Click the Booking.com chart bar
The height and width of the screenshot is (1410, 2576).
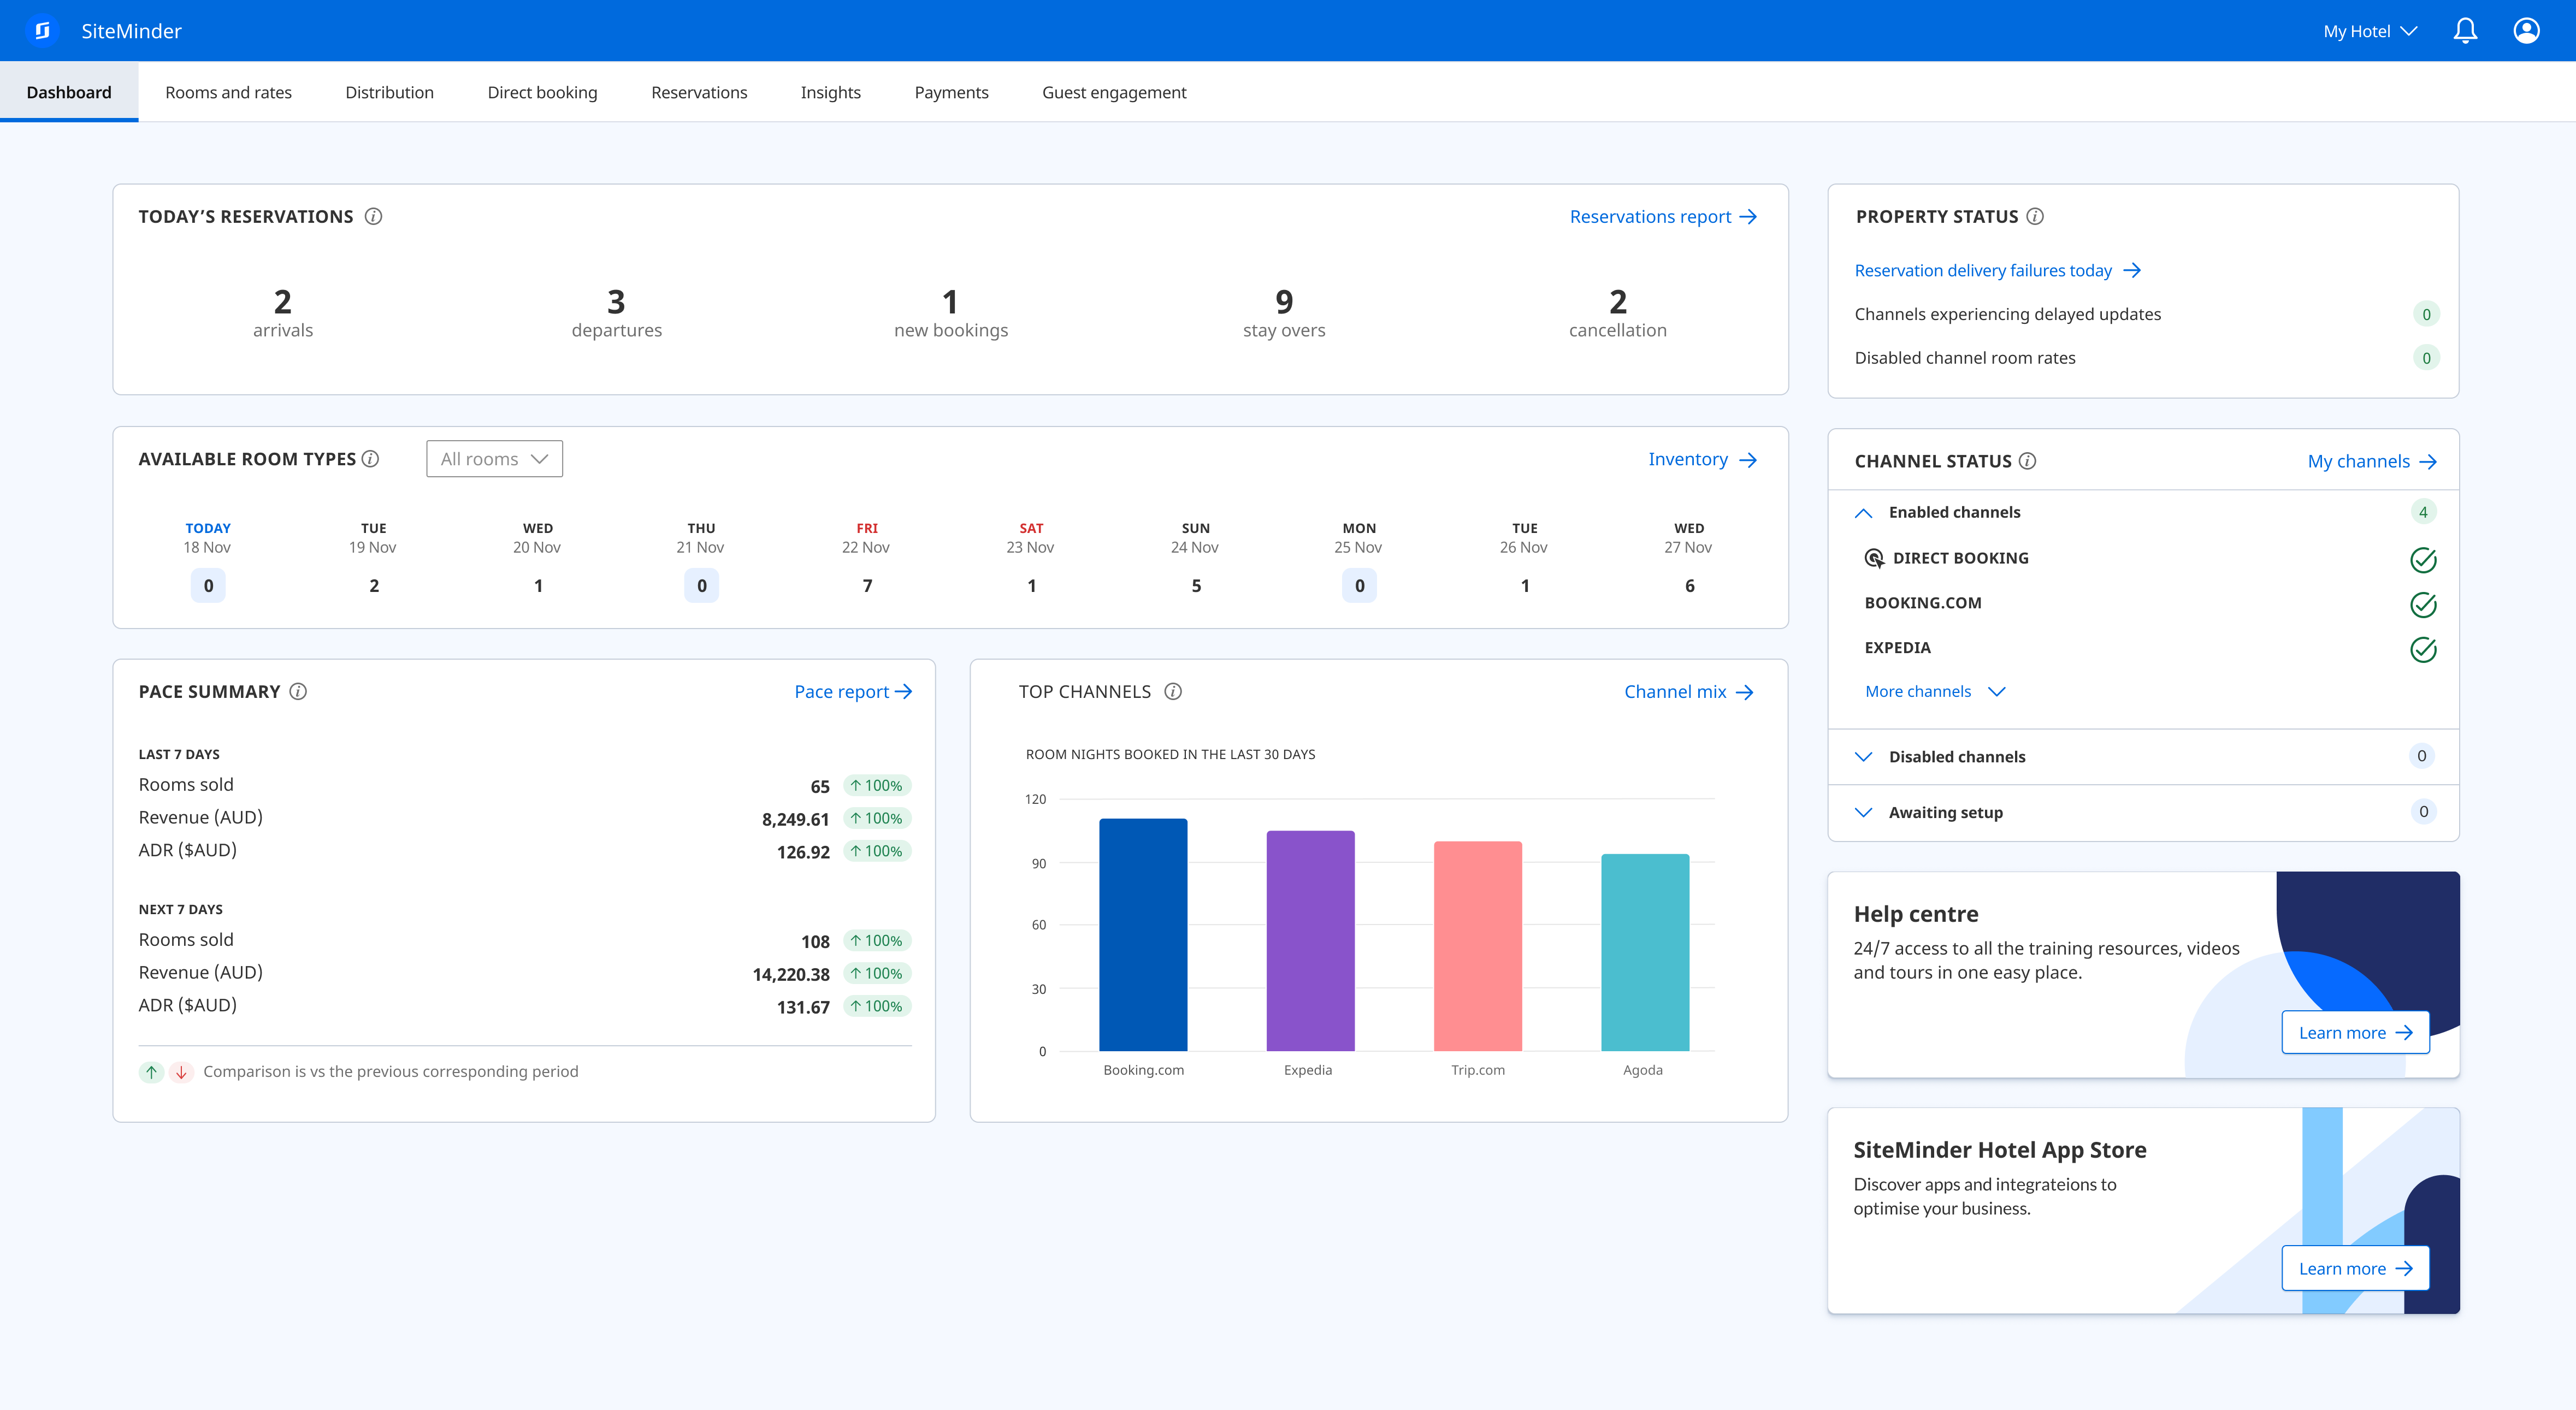tap(1143, 935)
